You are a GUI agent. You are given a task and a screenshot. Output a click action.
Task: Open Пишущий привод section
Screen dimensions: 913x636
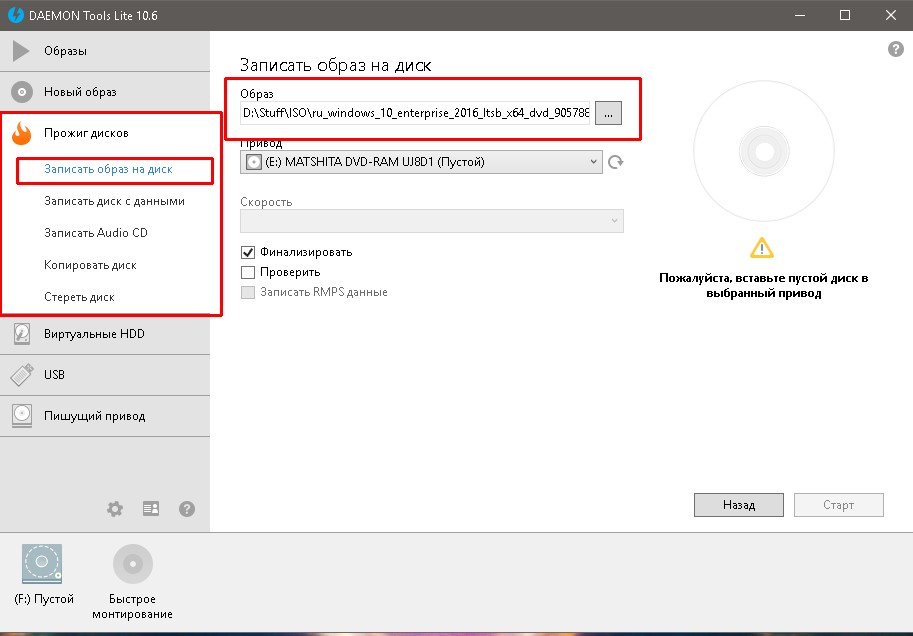click(x=105, y=416)
